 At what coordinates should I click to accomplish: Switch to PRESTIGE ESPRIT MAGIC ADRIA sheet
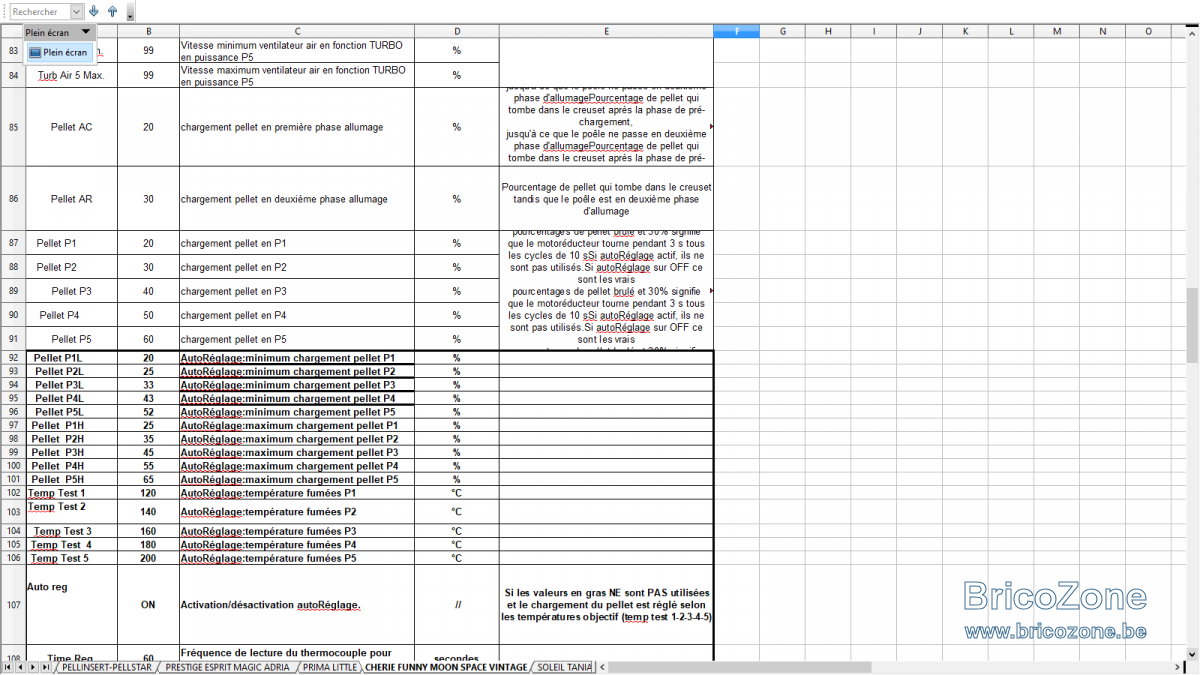(227, 667)
